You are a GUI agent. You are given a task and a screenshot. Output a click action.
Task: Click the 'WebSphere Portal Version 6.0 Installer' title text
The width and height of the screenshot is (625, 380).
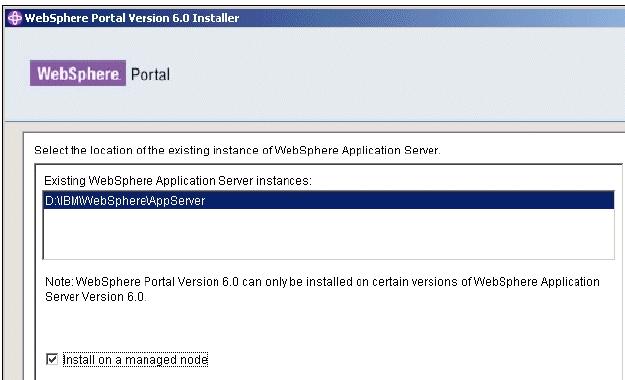point(132,18)
